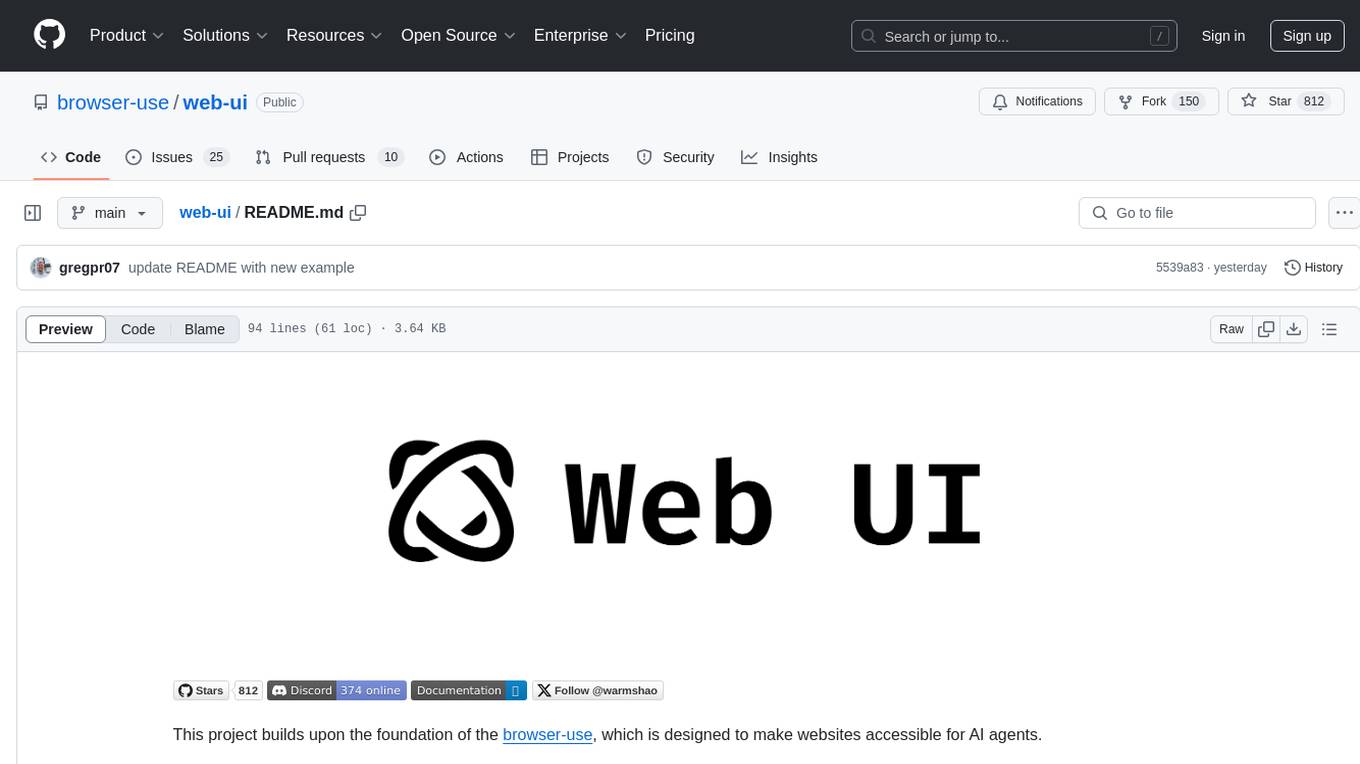View file History
Image resolution: width=1360 pixels, height=764 pixels.
pos(1313,268)
